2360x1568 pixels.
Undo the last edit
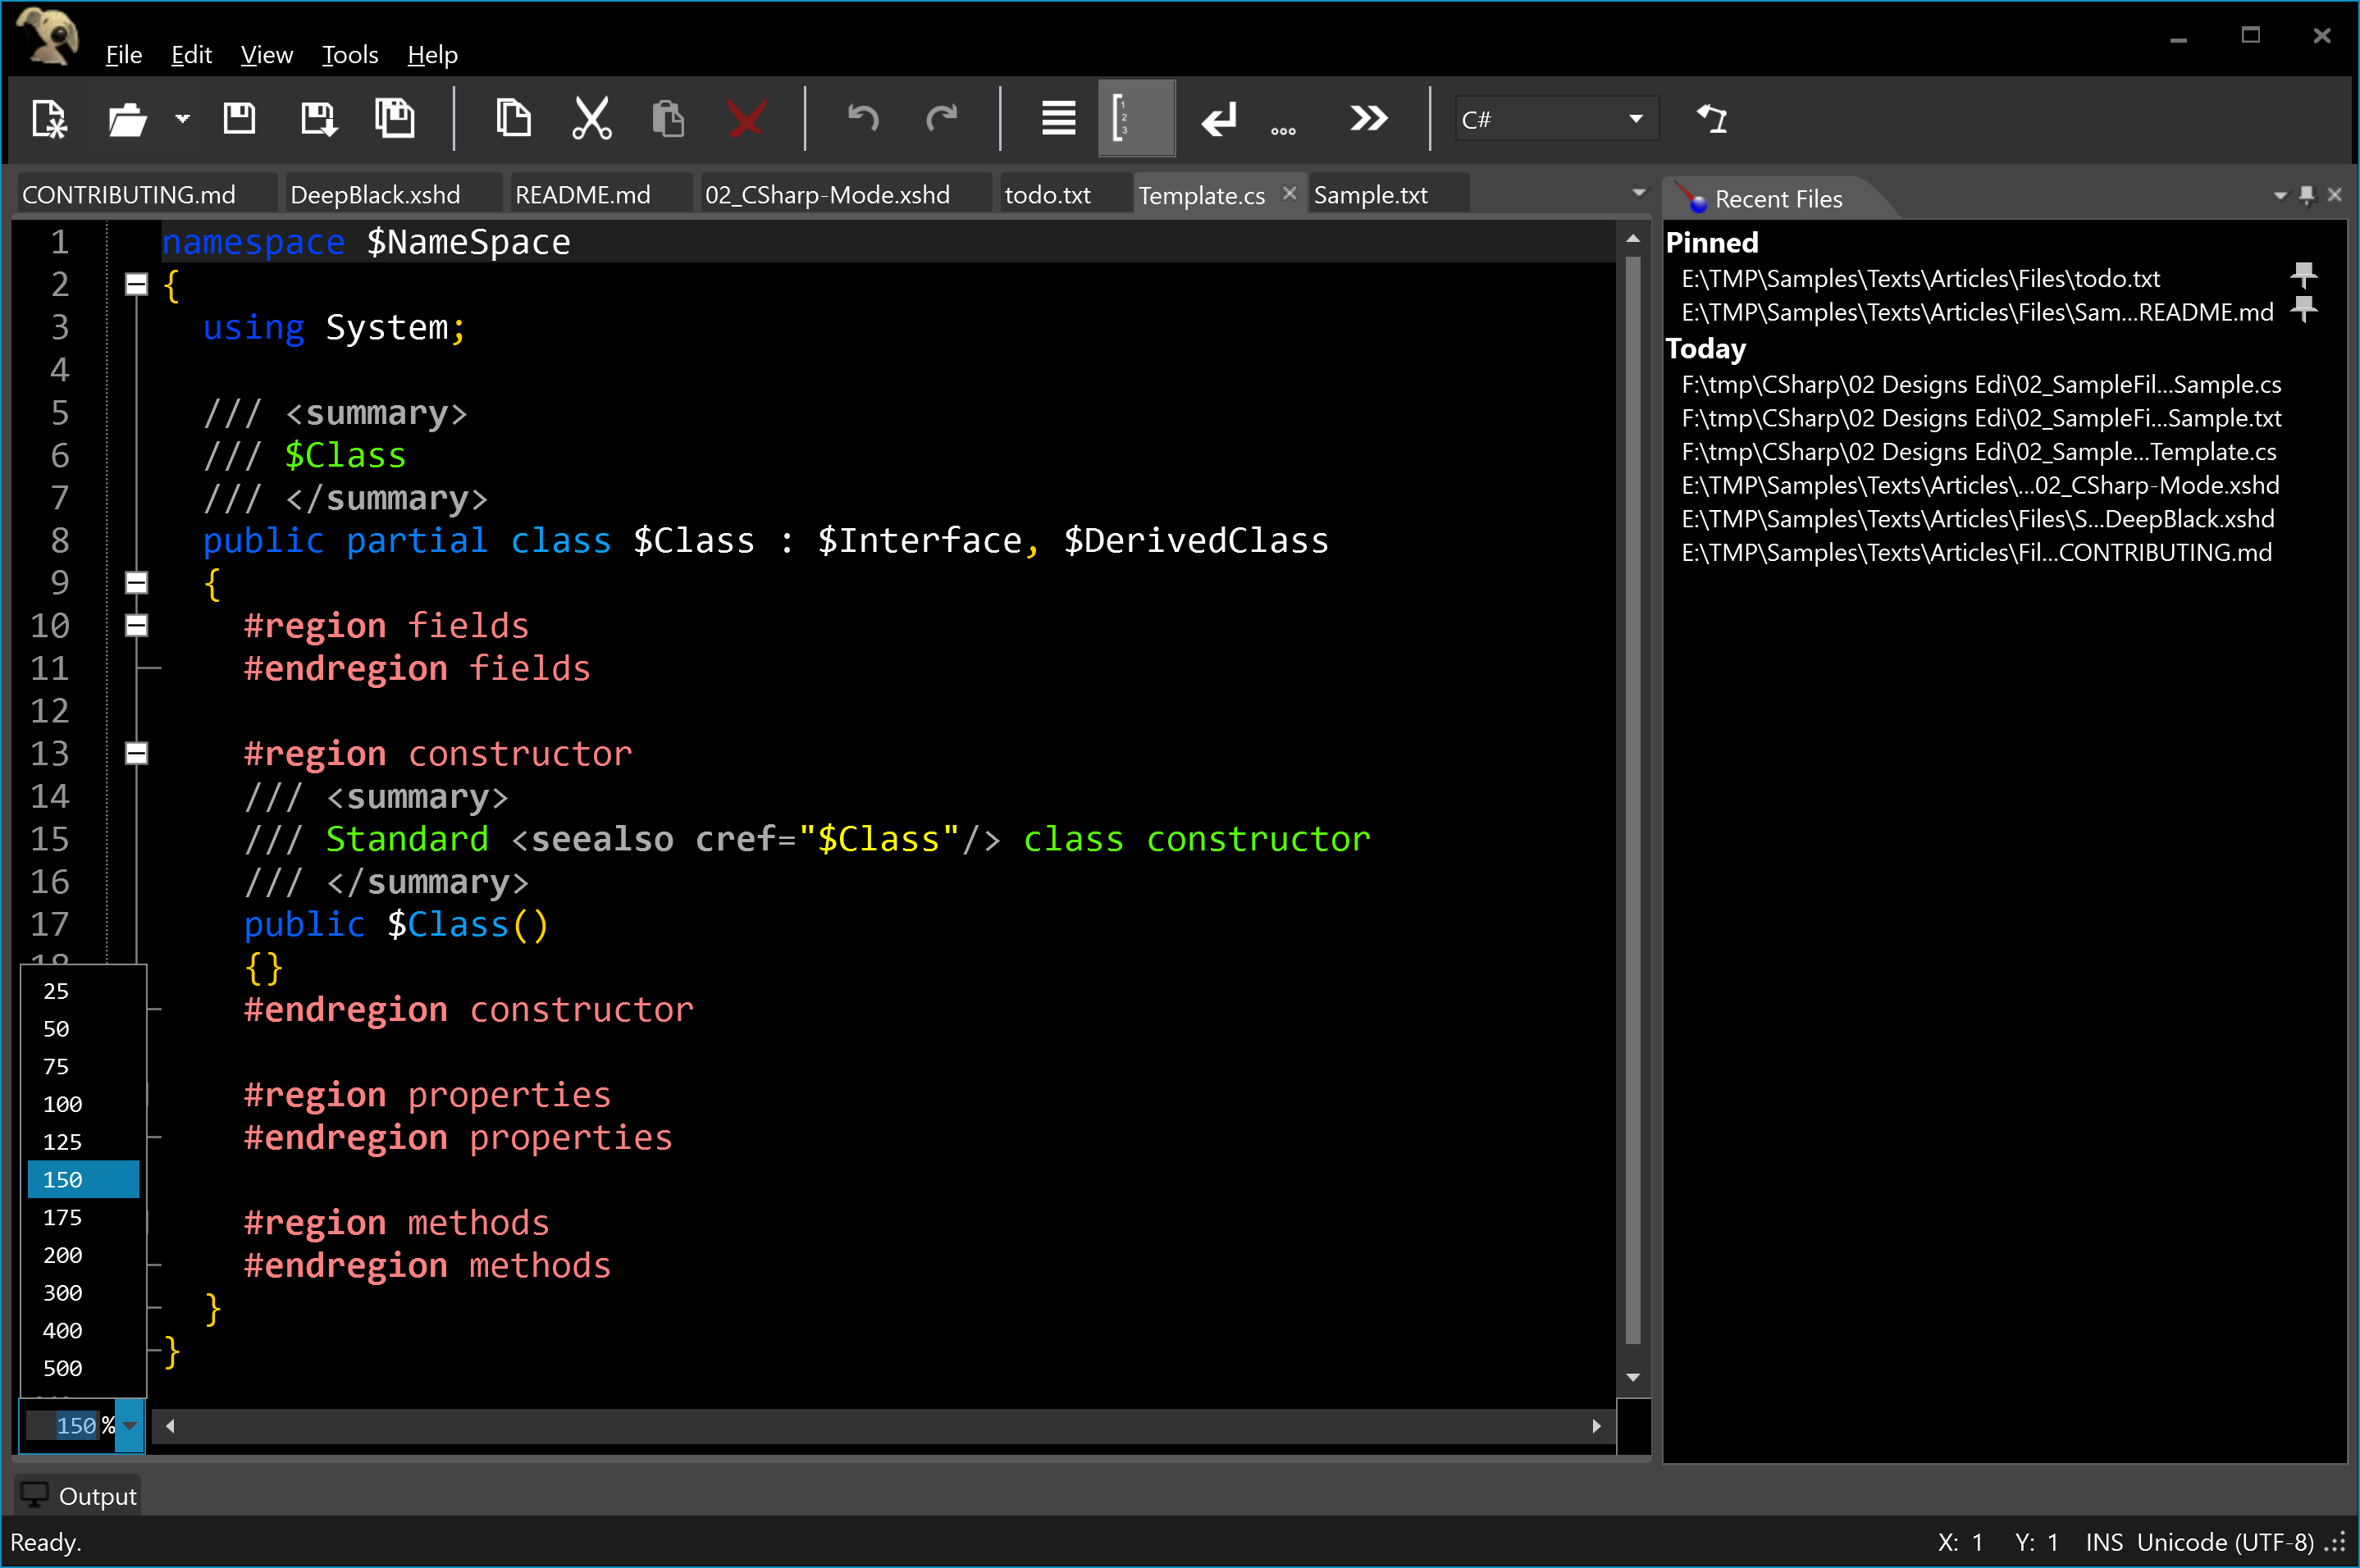pyautogui.click(x=863, y=119)
